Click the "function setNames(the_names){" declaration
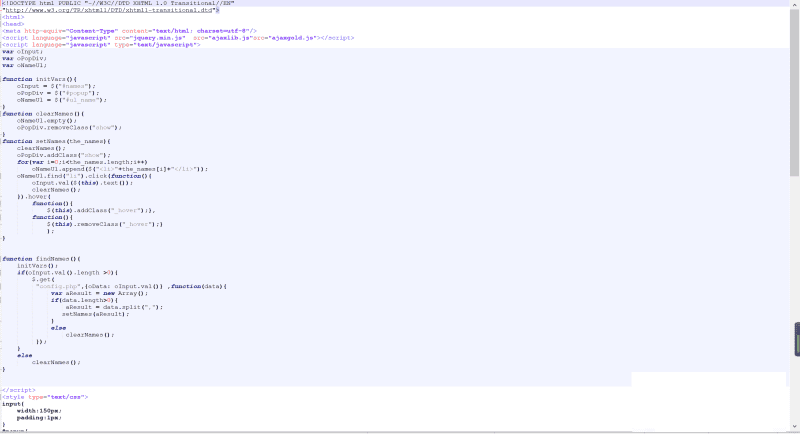The width and height of the screenshot is (800, 434). click(56, 141)
